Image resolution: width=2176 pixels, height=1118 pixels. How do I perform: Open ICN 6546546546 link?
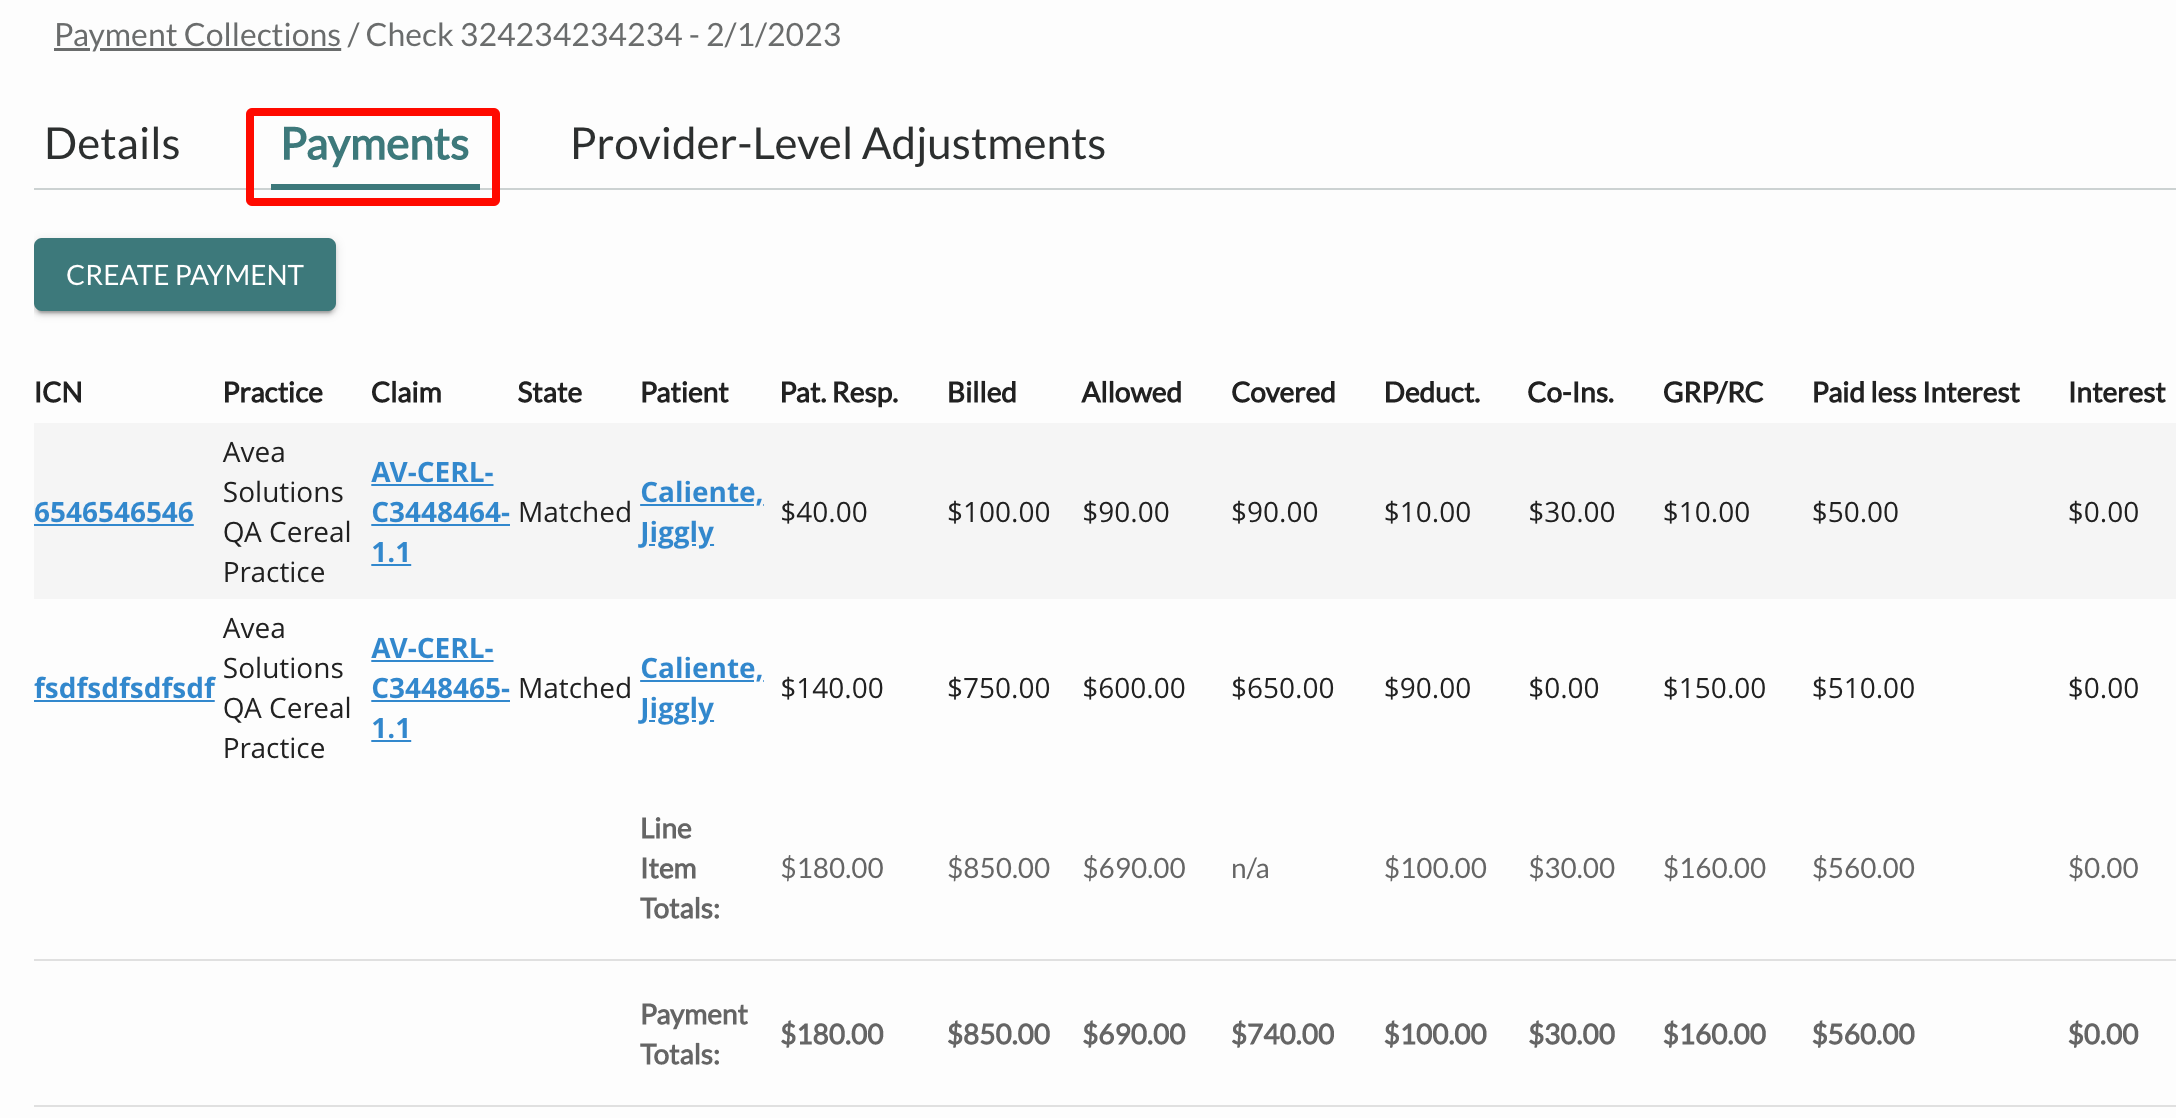(114, 512)
